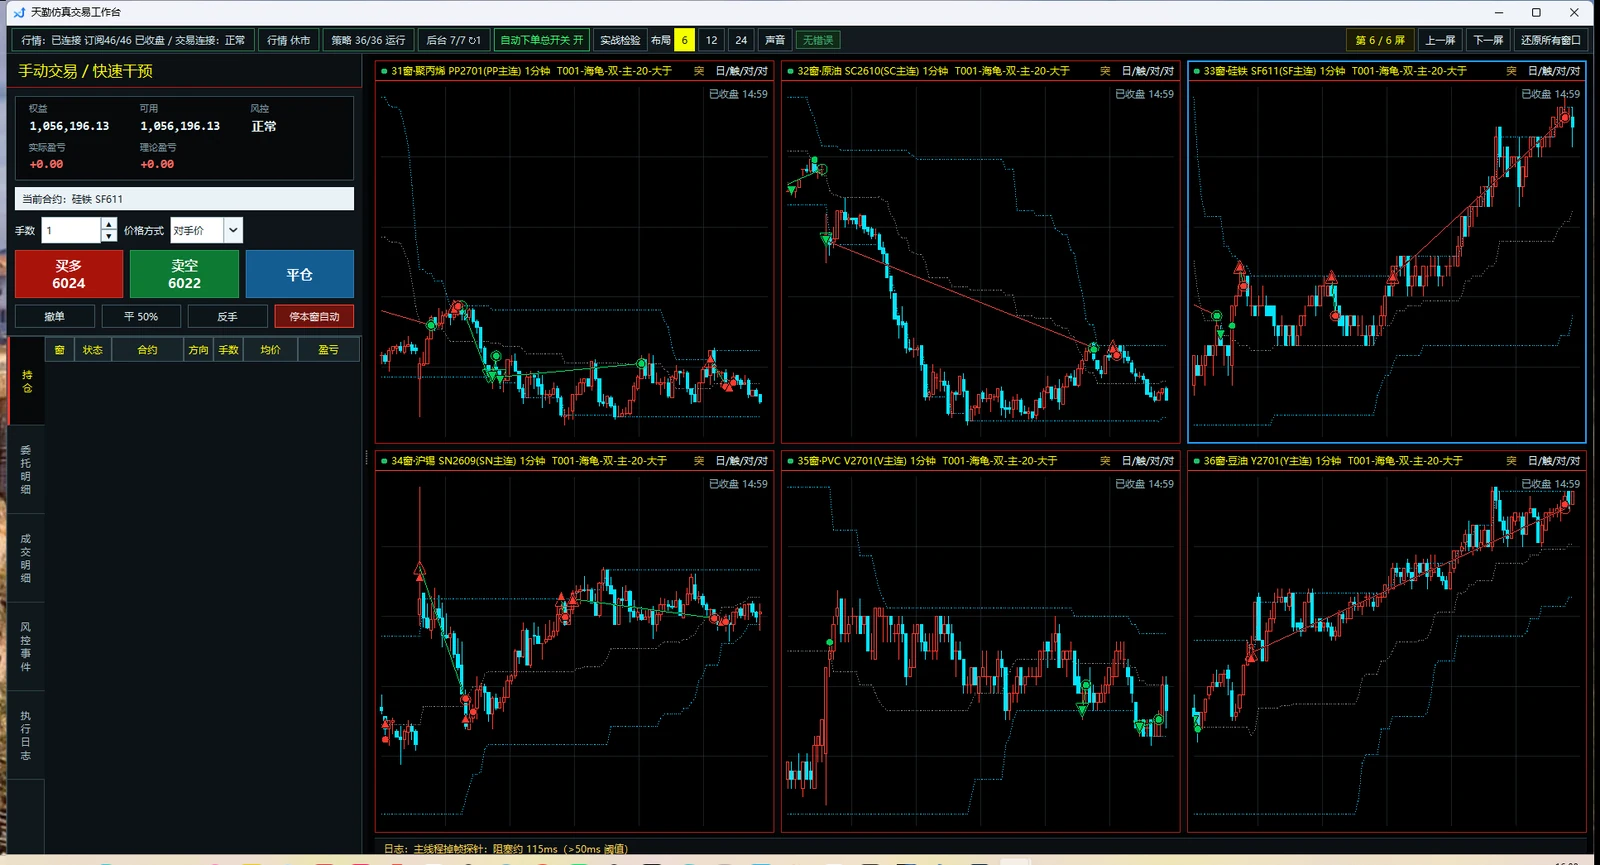Click the 平 50% button

[x=141, y=316]
